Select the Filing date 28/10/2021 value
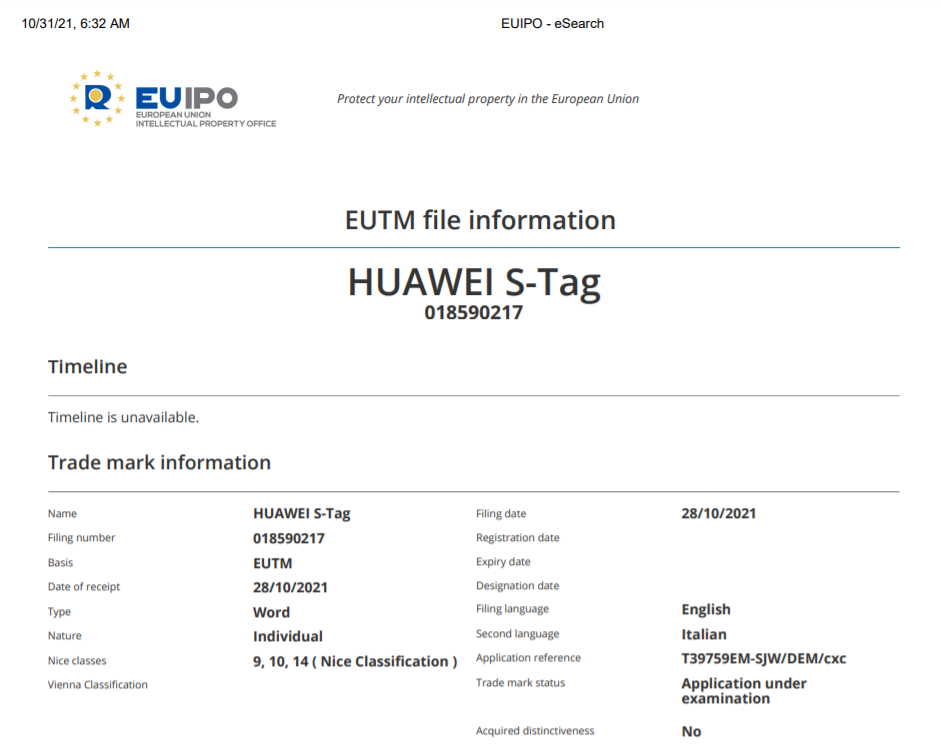Screen dimensions: 941x755 click(718, 513)
